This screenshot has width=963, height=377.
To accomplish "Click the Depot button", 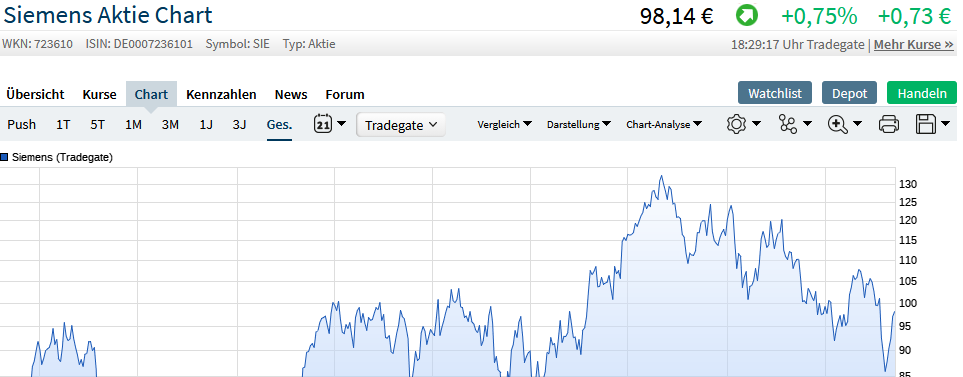I will [x=849, y=93].
